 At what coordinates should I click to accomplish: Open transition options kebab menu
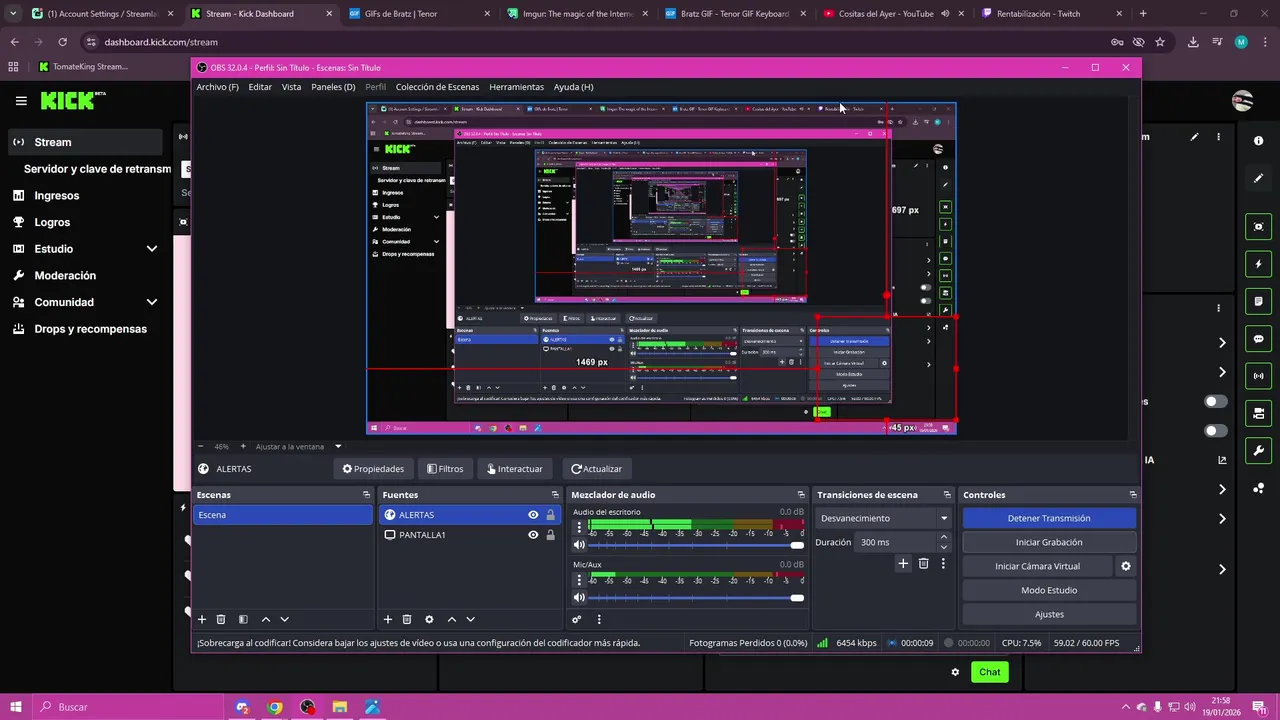(x=942, y=564)
